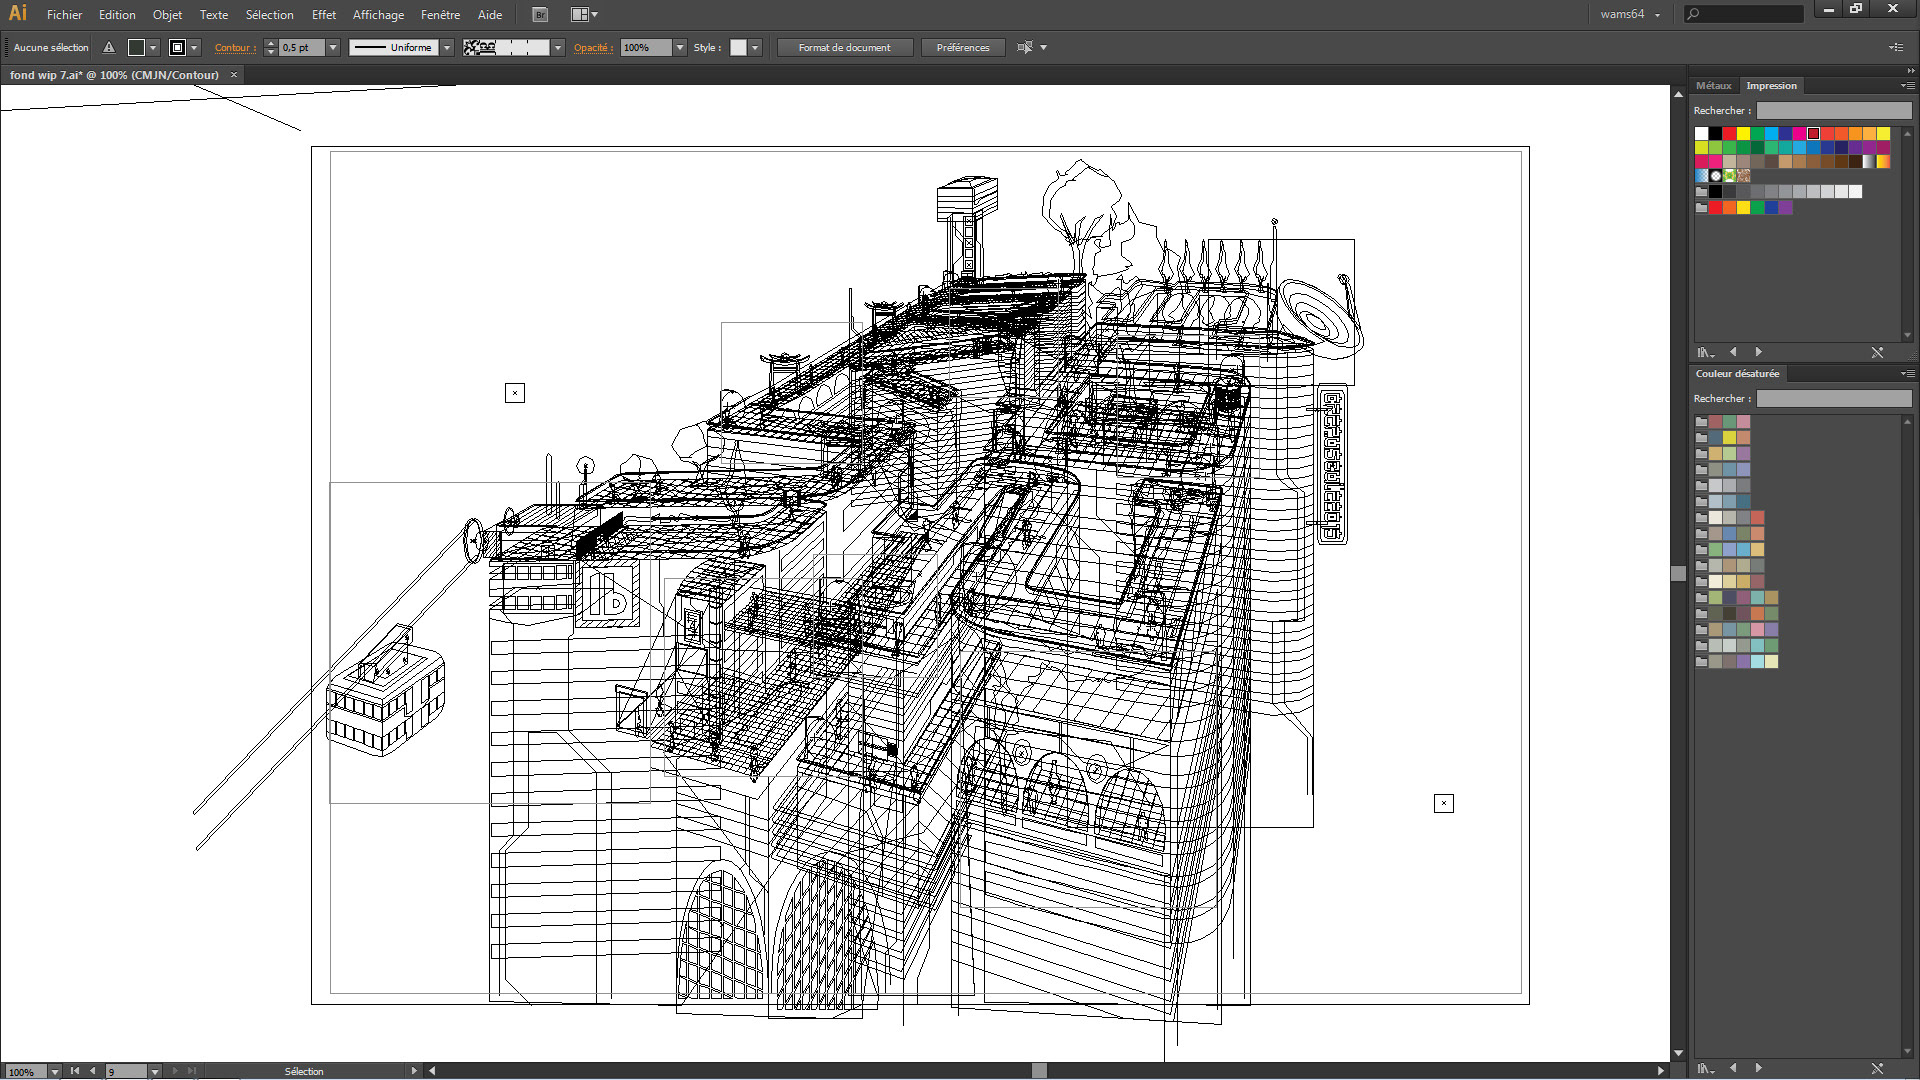Click the Rechercher field in Couleur désaturée panel
The width and height of the screenshot is (1920, 1080).
pos(1834,399)
